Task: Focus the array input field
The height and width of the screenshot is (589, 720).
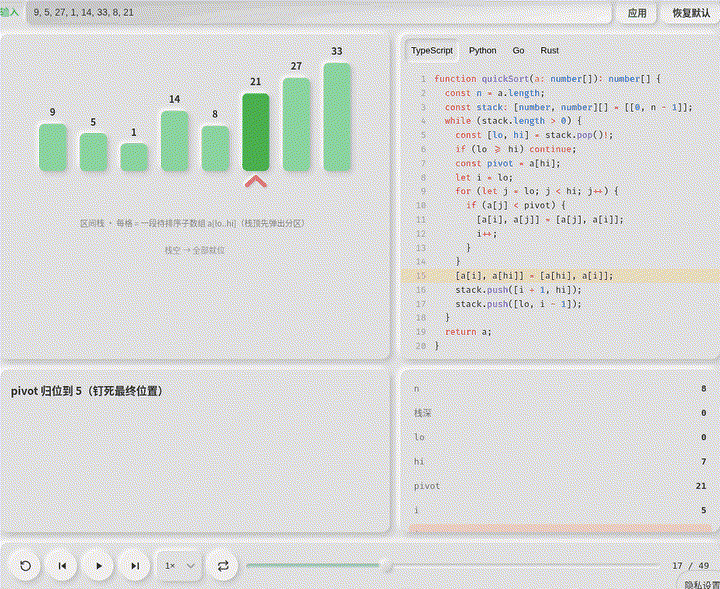Action: click(x=319, y=12)
